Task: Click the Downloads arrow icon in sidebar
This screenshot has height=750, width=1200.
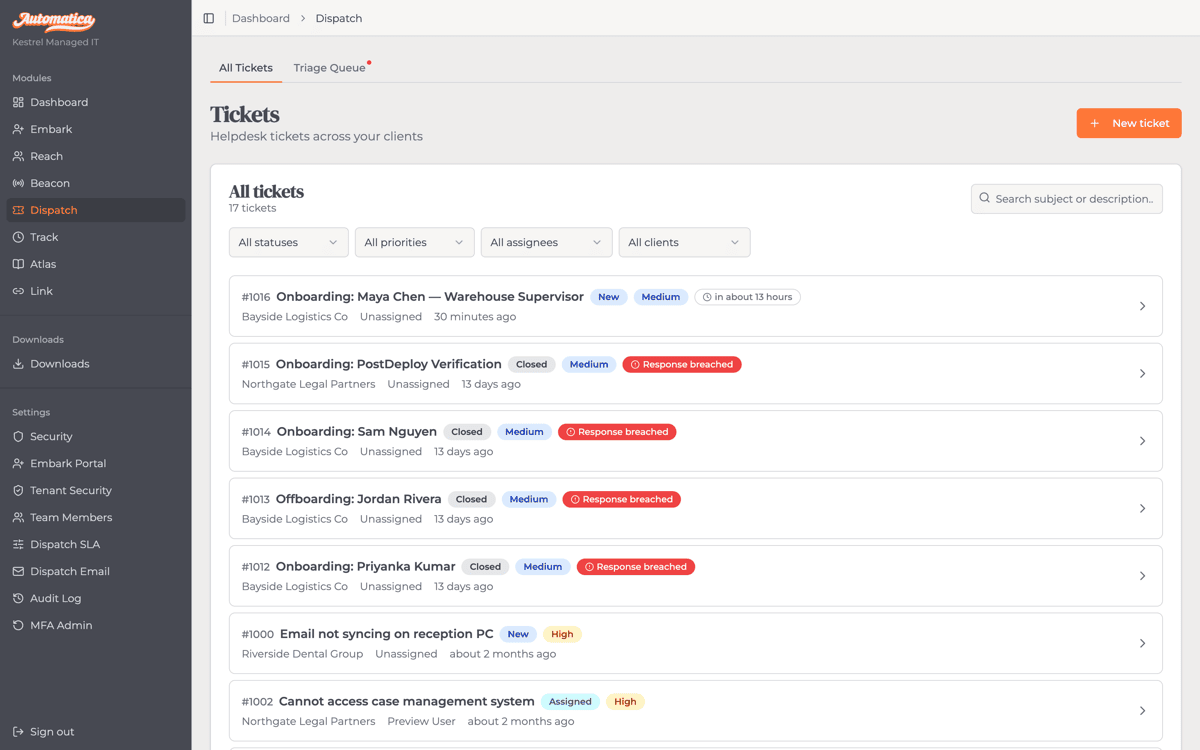Action: [x=18, y=364]
